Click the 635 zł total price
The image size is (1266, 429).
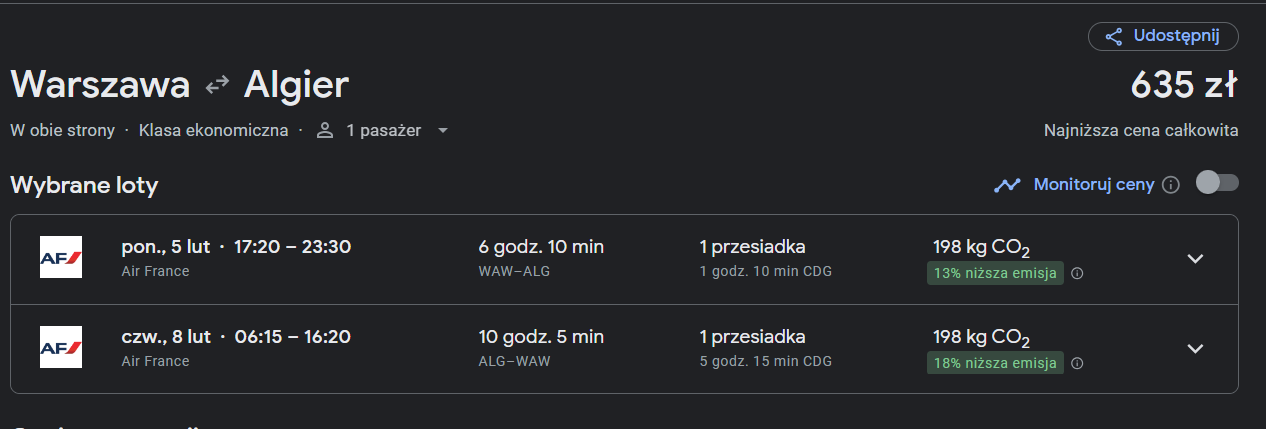point(1185,86)
